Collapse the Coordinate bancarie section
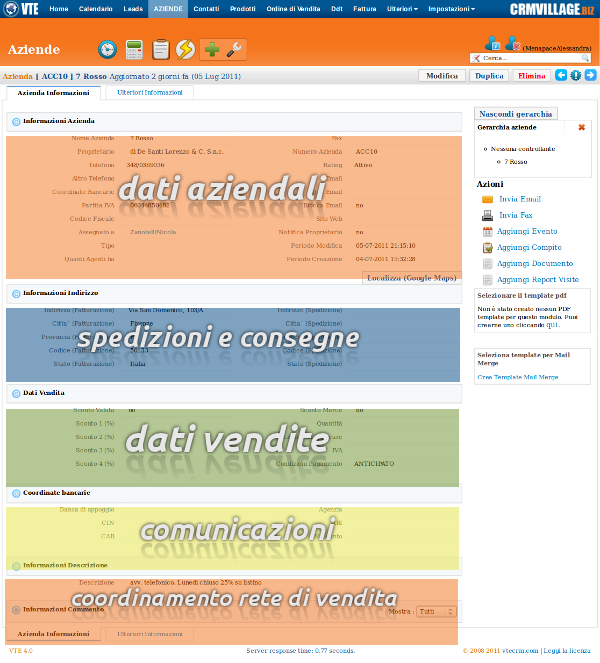The width and height of the screenshot is (600, 663). [x=16, y=493]
